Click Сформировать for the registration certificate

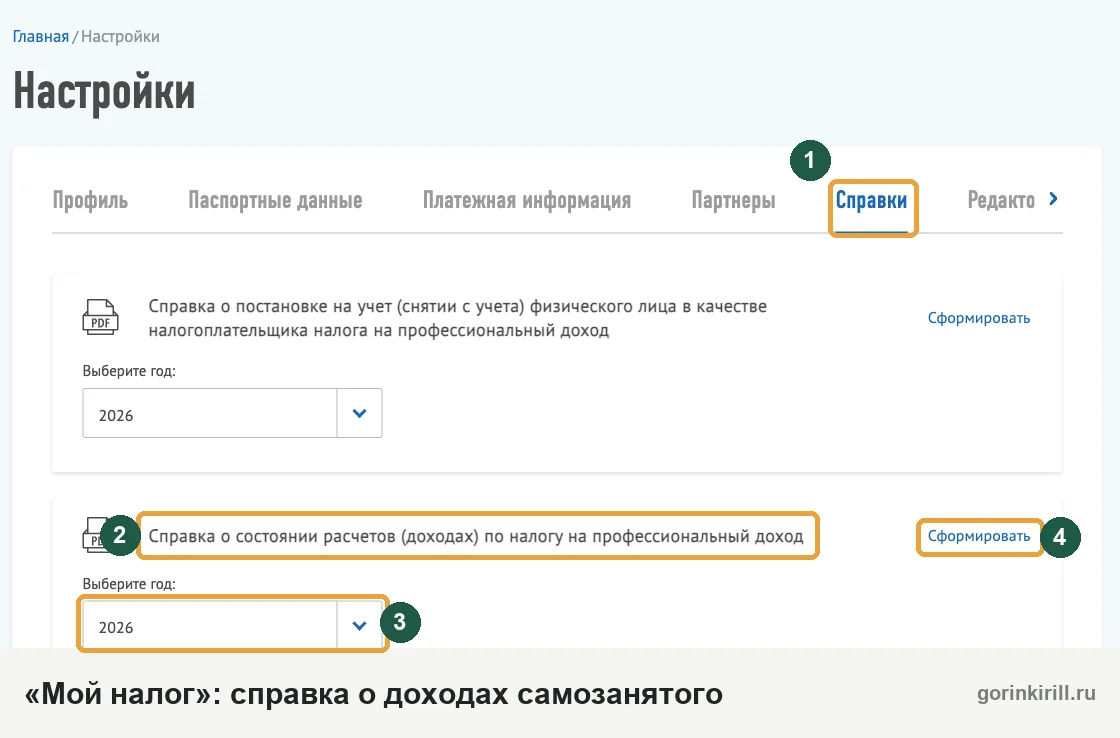(979, 318)
